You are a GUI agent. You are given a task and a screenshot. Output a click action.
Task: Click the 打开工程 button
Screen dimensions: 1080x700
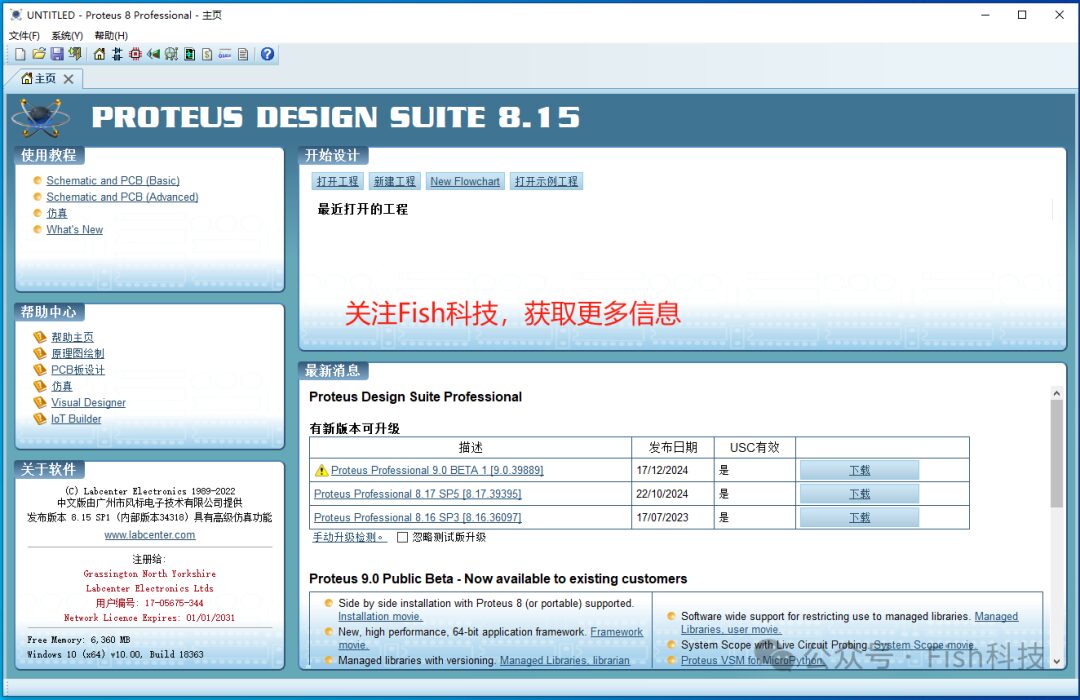pyautogui.click(x=338, y=181)
